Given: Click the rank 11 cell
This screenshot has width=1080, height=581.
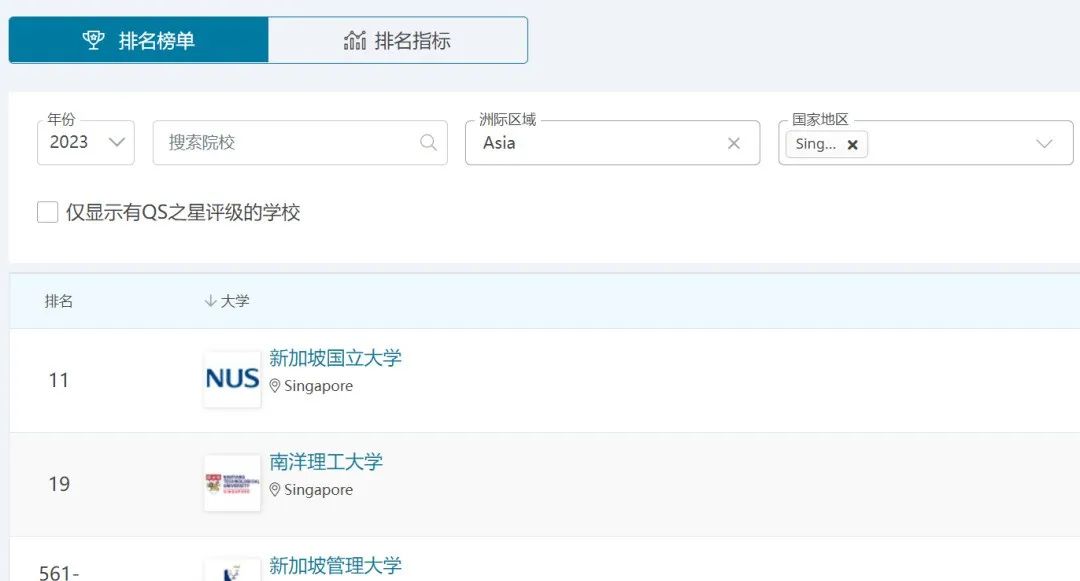Looking at the screenshot, I should click(59, 380).
